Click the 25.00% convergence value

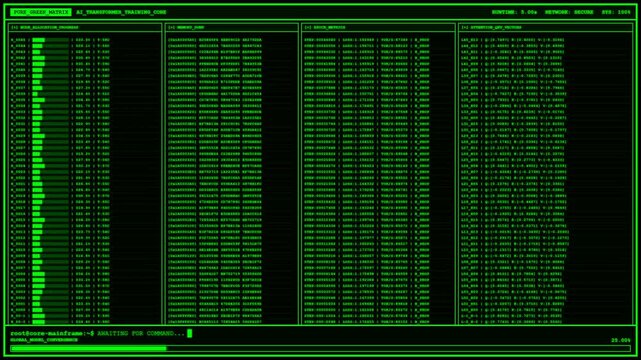click(621, 340)
